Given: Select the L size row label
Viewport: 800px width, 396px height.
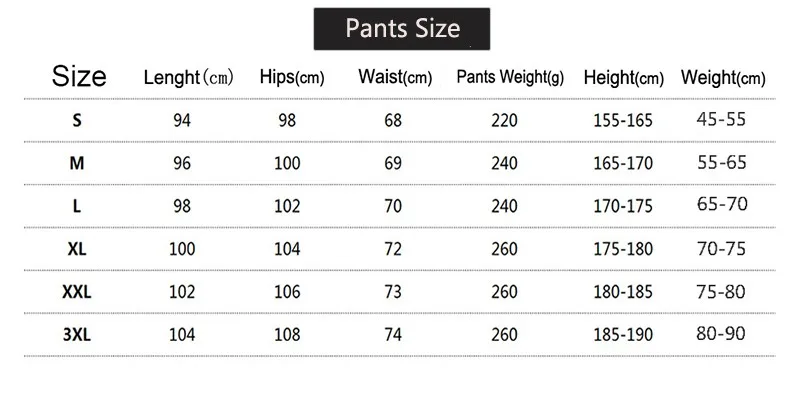Looking at the screenshot, I should click(77, 206).
